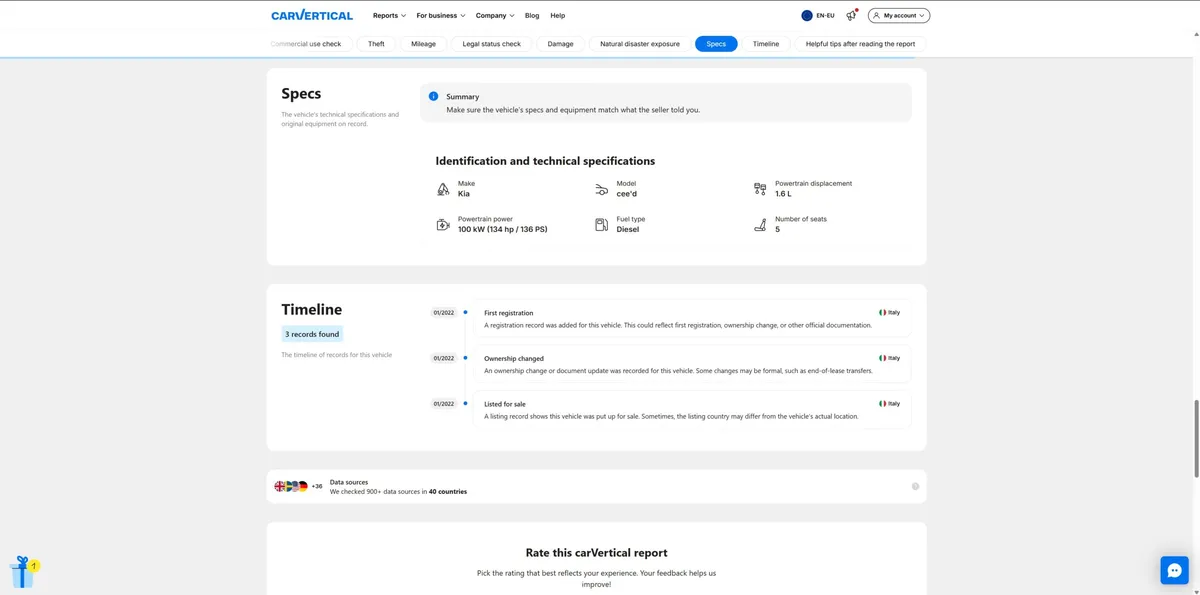Jump to the Damage tab
Image resolution: width=1200 pixels, height=595 pixels.
click(561, 44)
